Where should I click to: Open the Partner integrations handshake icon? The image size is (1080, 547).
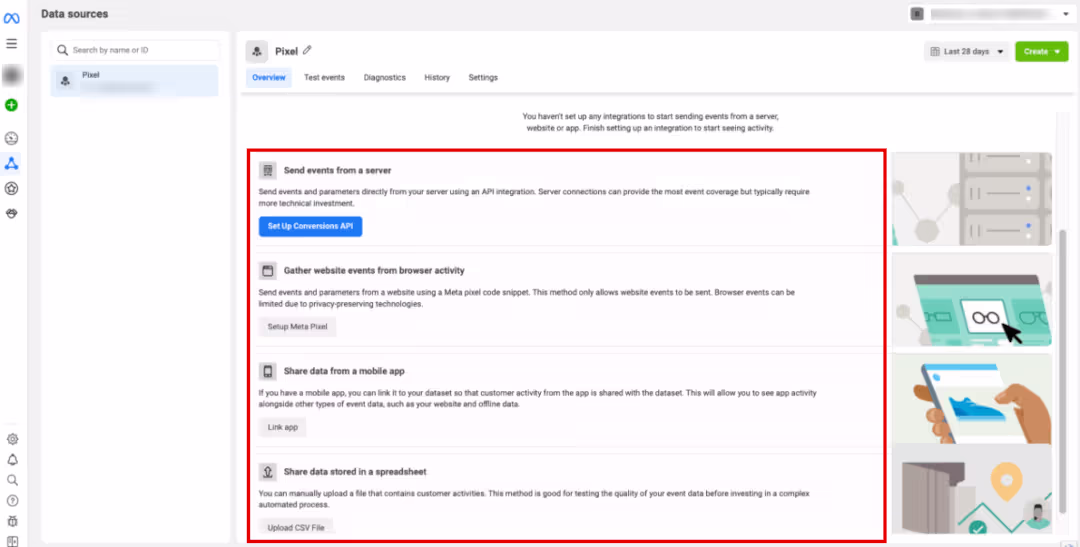pyautogui.click(x=11, y=214)
